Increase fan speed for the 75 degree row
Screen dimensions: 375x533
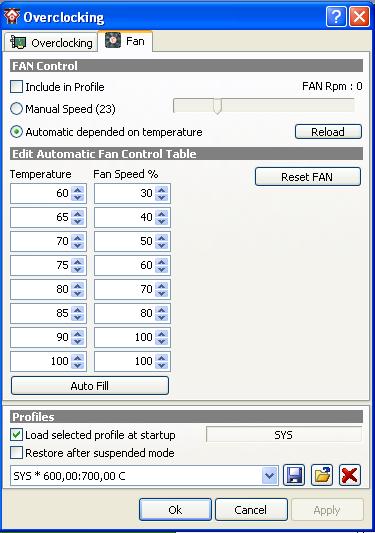pyautogui.click(x=161, y=262)
